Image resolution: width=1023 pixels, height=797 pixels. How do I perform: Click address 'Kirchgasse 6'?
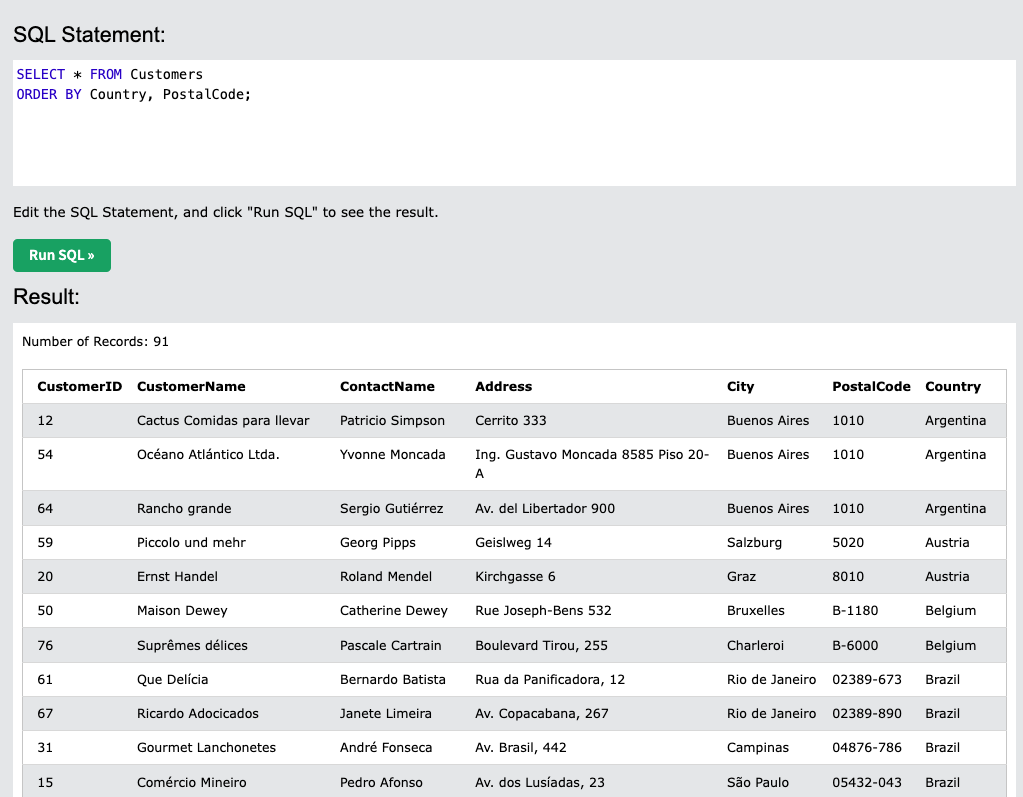(x=515, y=577)
